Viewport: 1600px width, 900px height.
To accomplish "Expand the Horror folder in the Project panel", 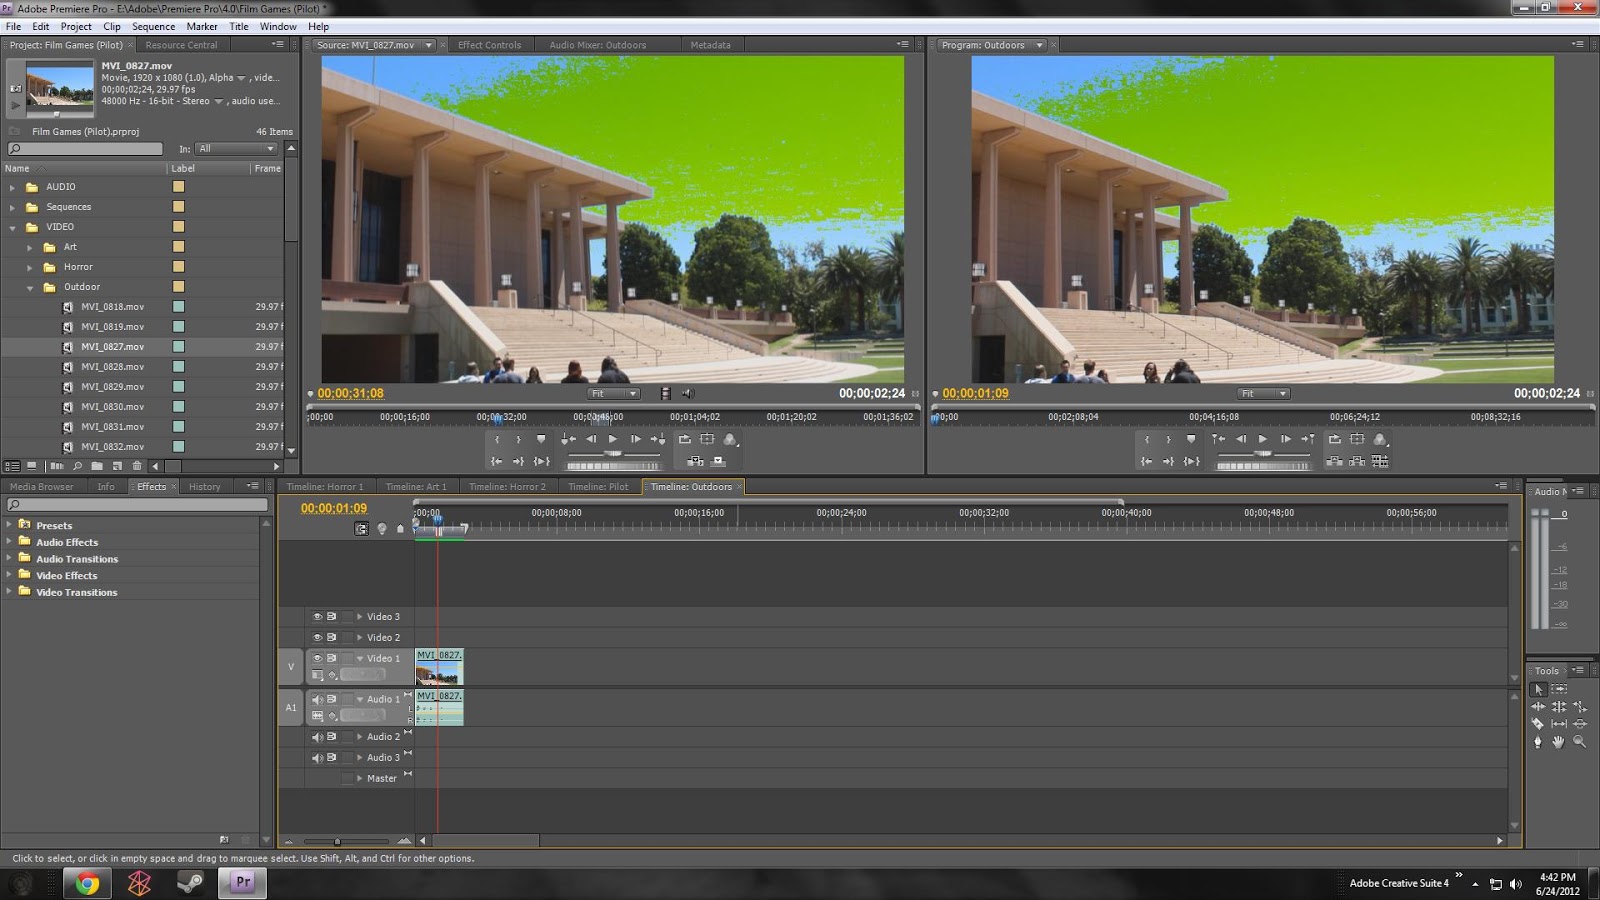I will (x=30, y=266).
